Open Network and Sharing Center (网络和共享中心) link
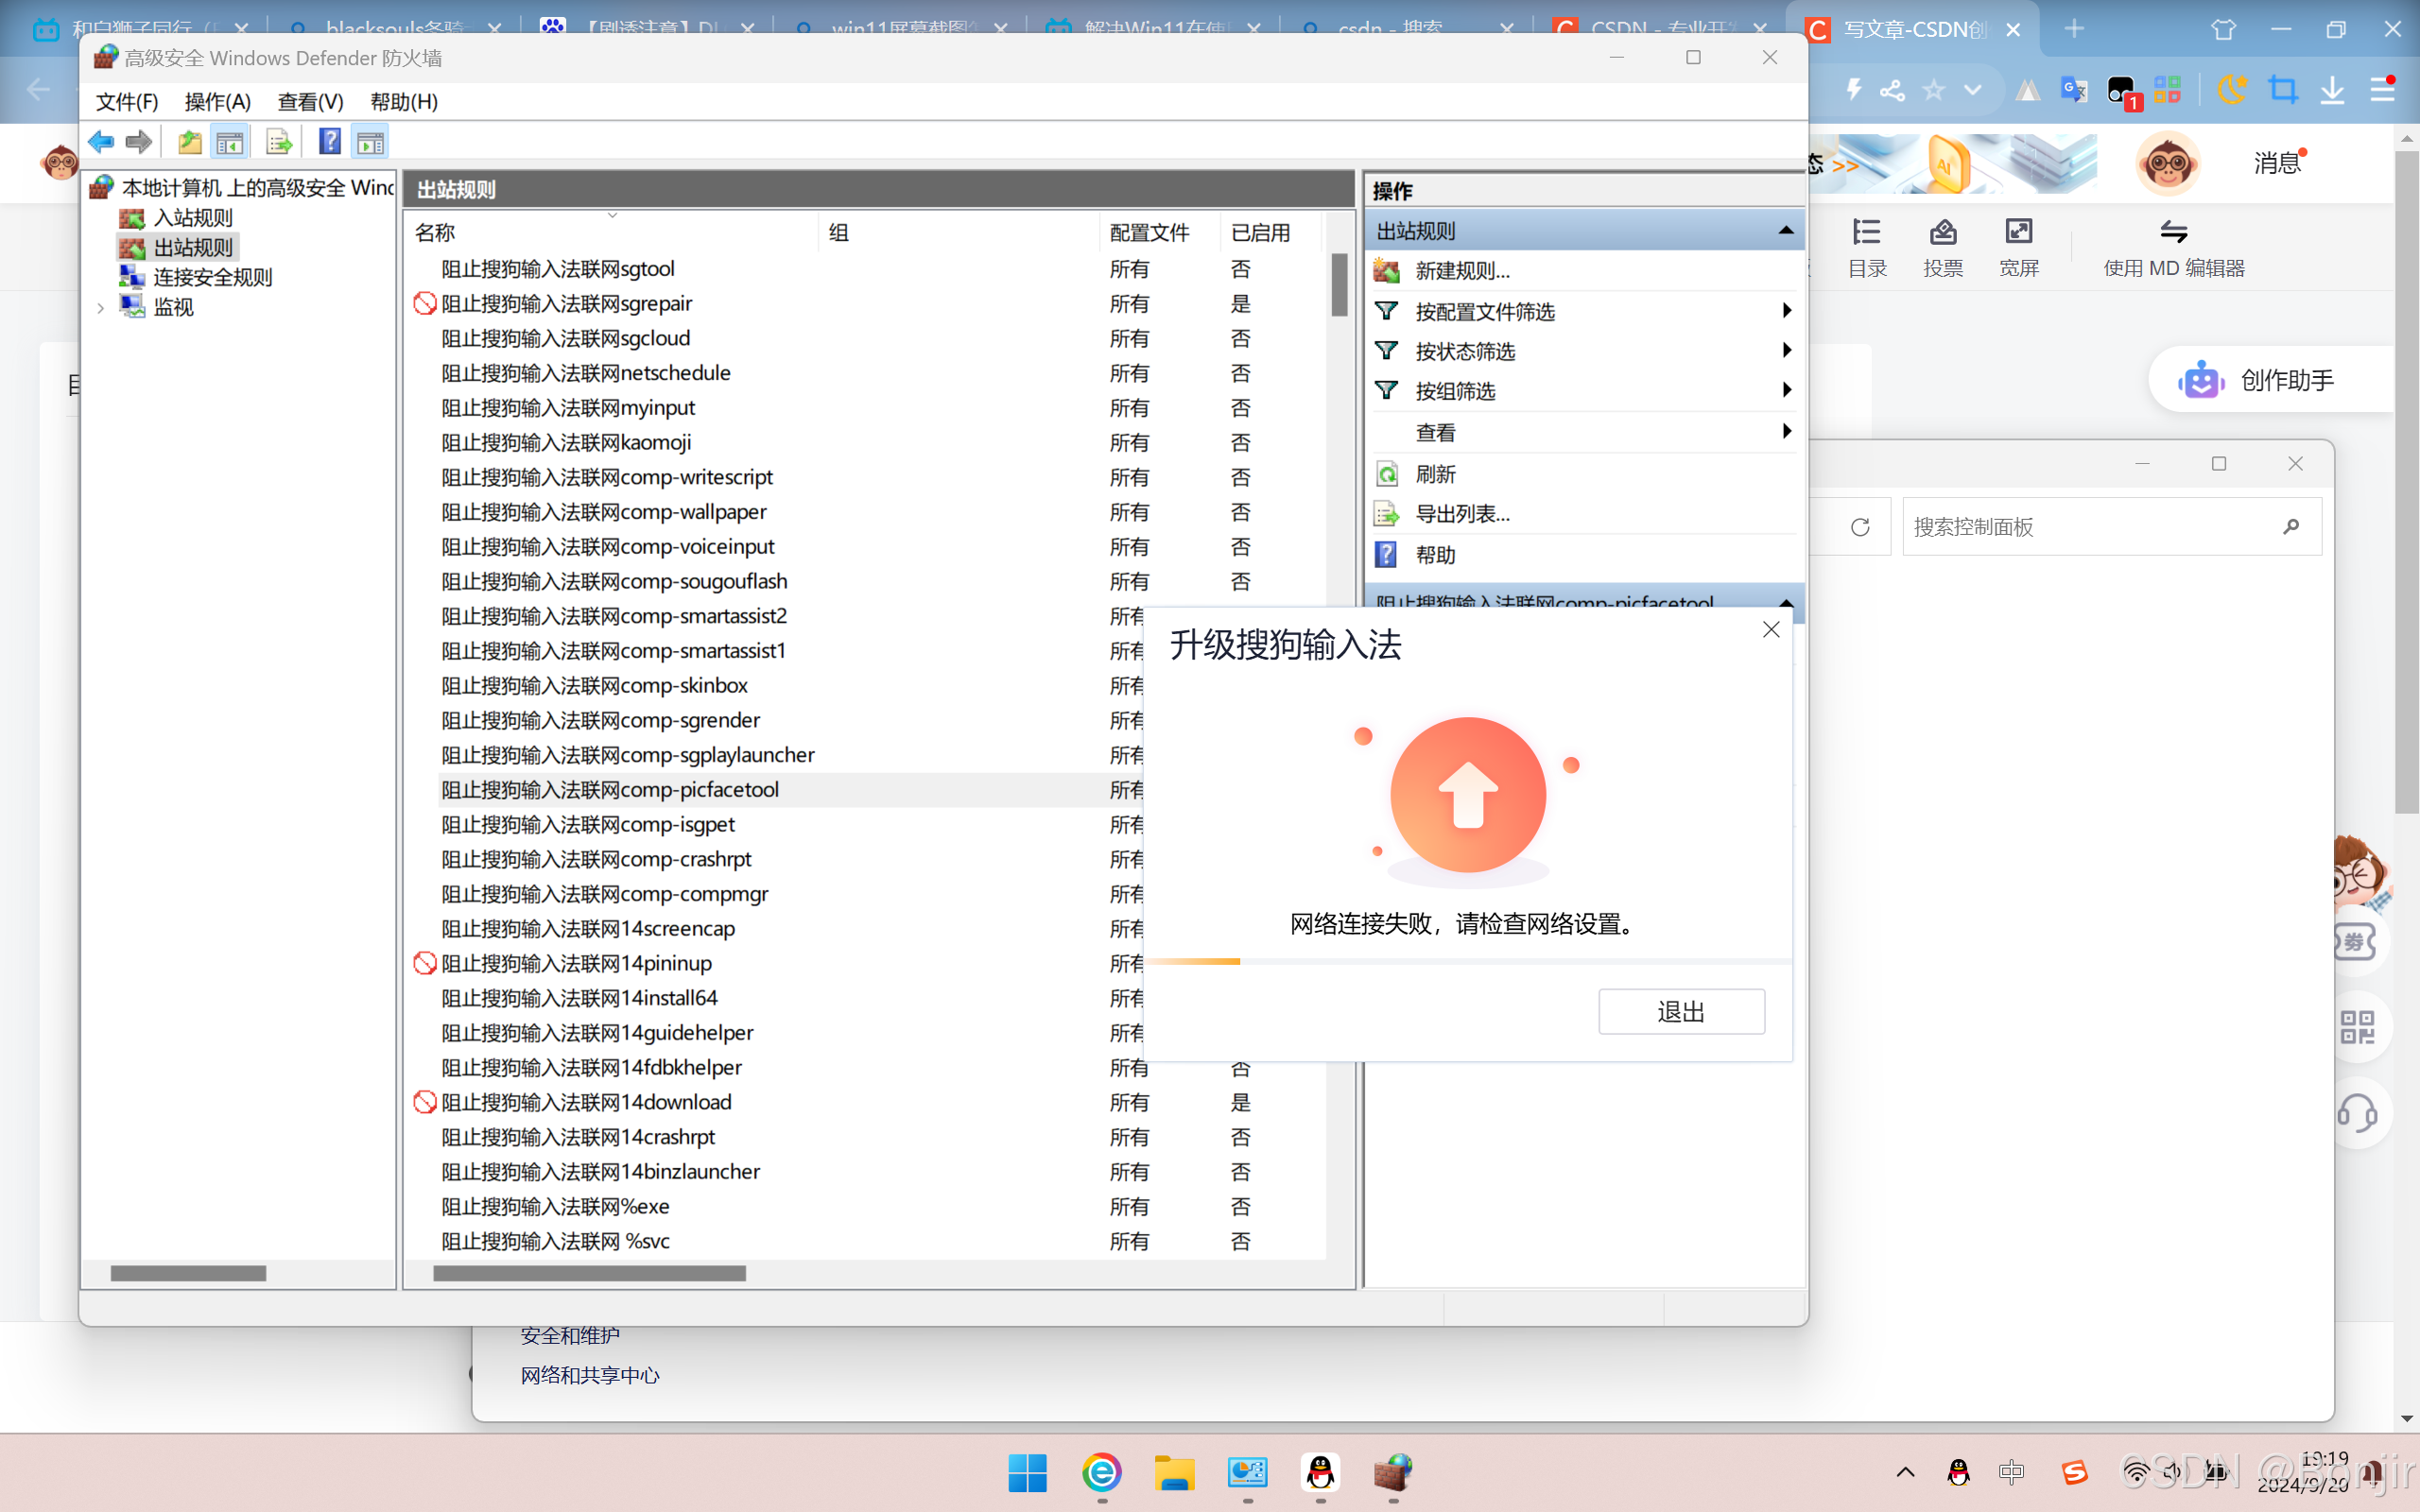2420x1512 pixels. coord(590,1375)
